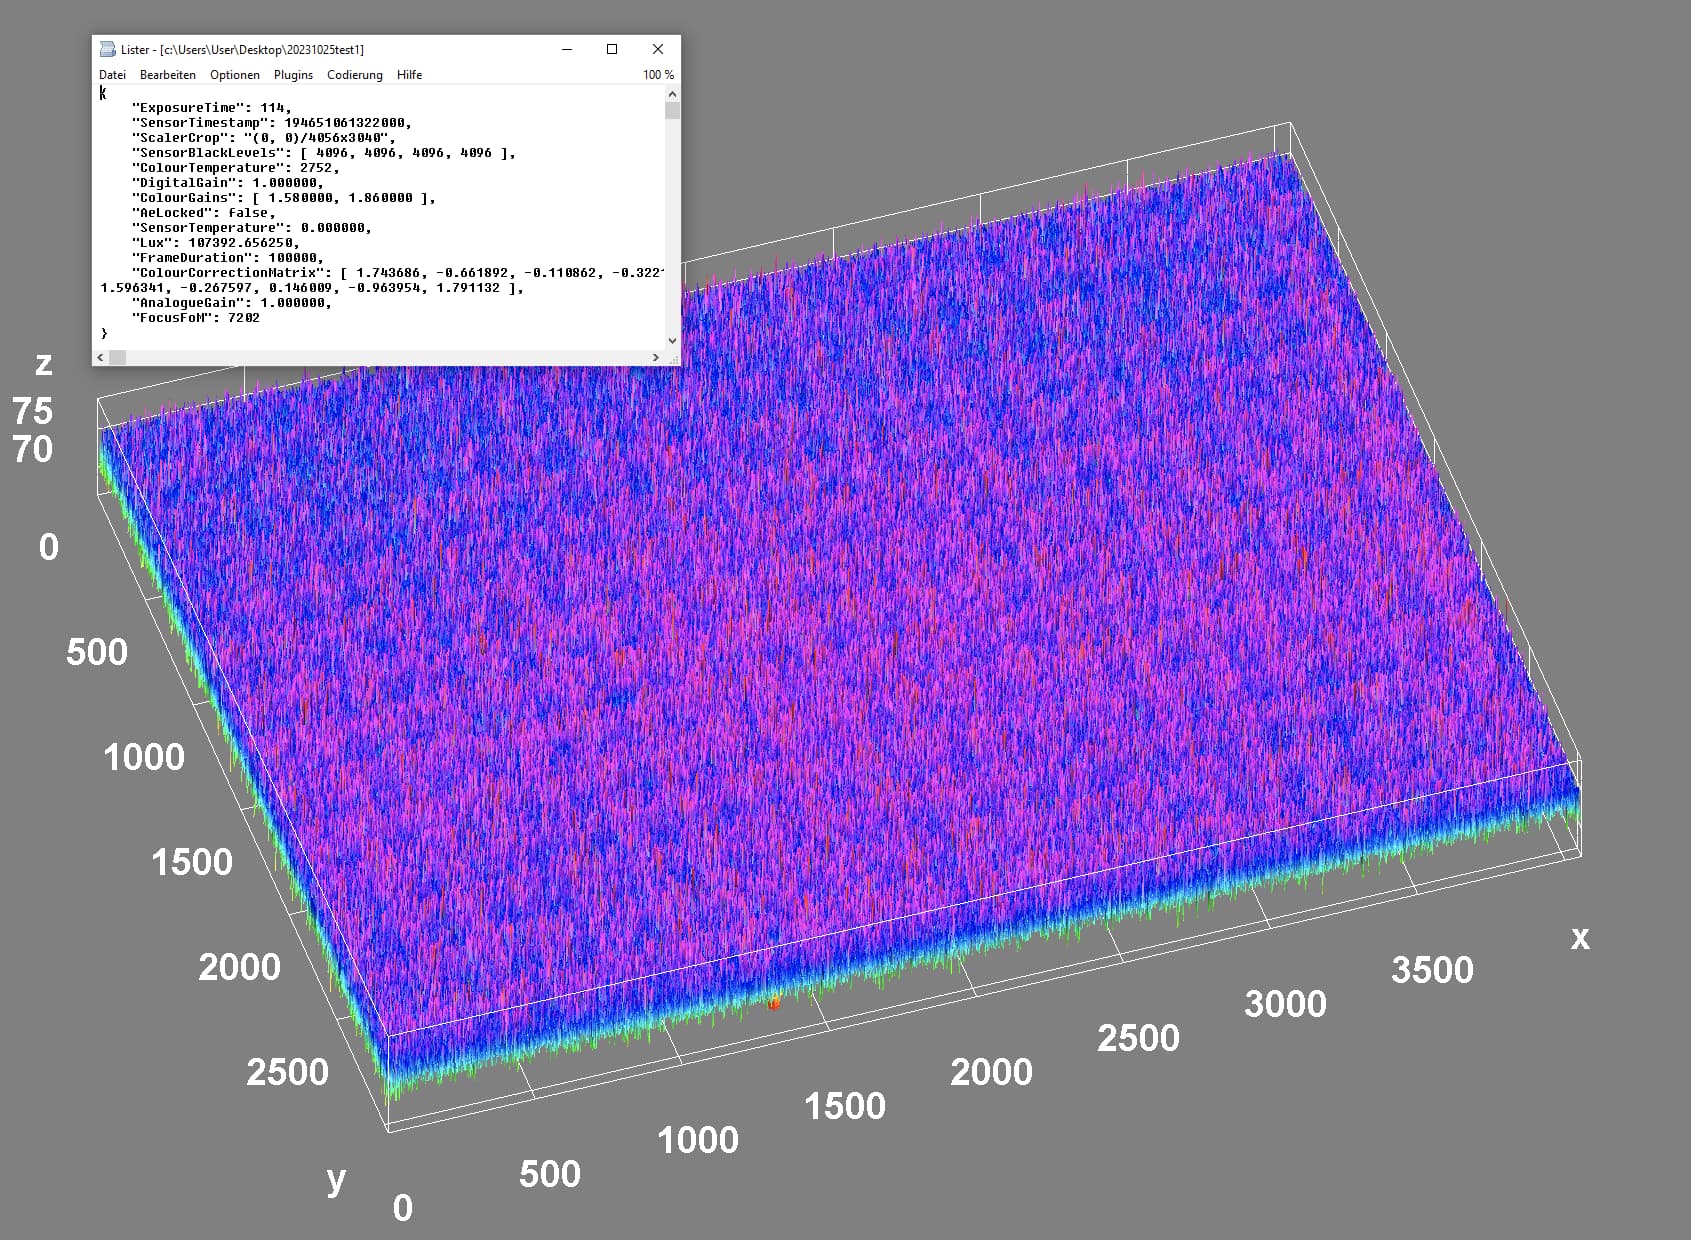
Task: Click the "SensorTimestamp" line
Action: coord(272,123)
